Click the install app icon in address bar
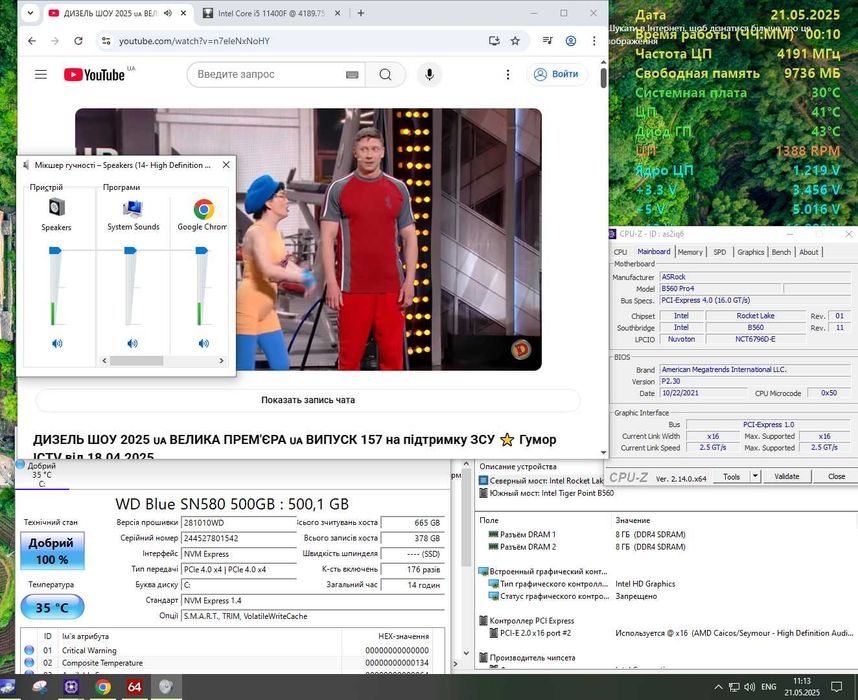The image size is (858, 700). 494,41
